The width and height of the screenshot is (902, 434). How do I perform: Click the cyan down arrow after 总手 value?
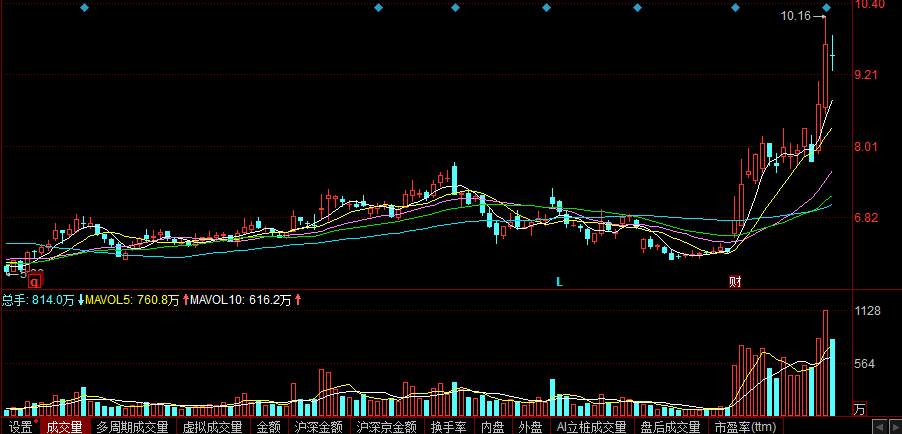[x=81, y=300]
